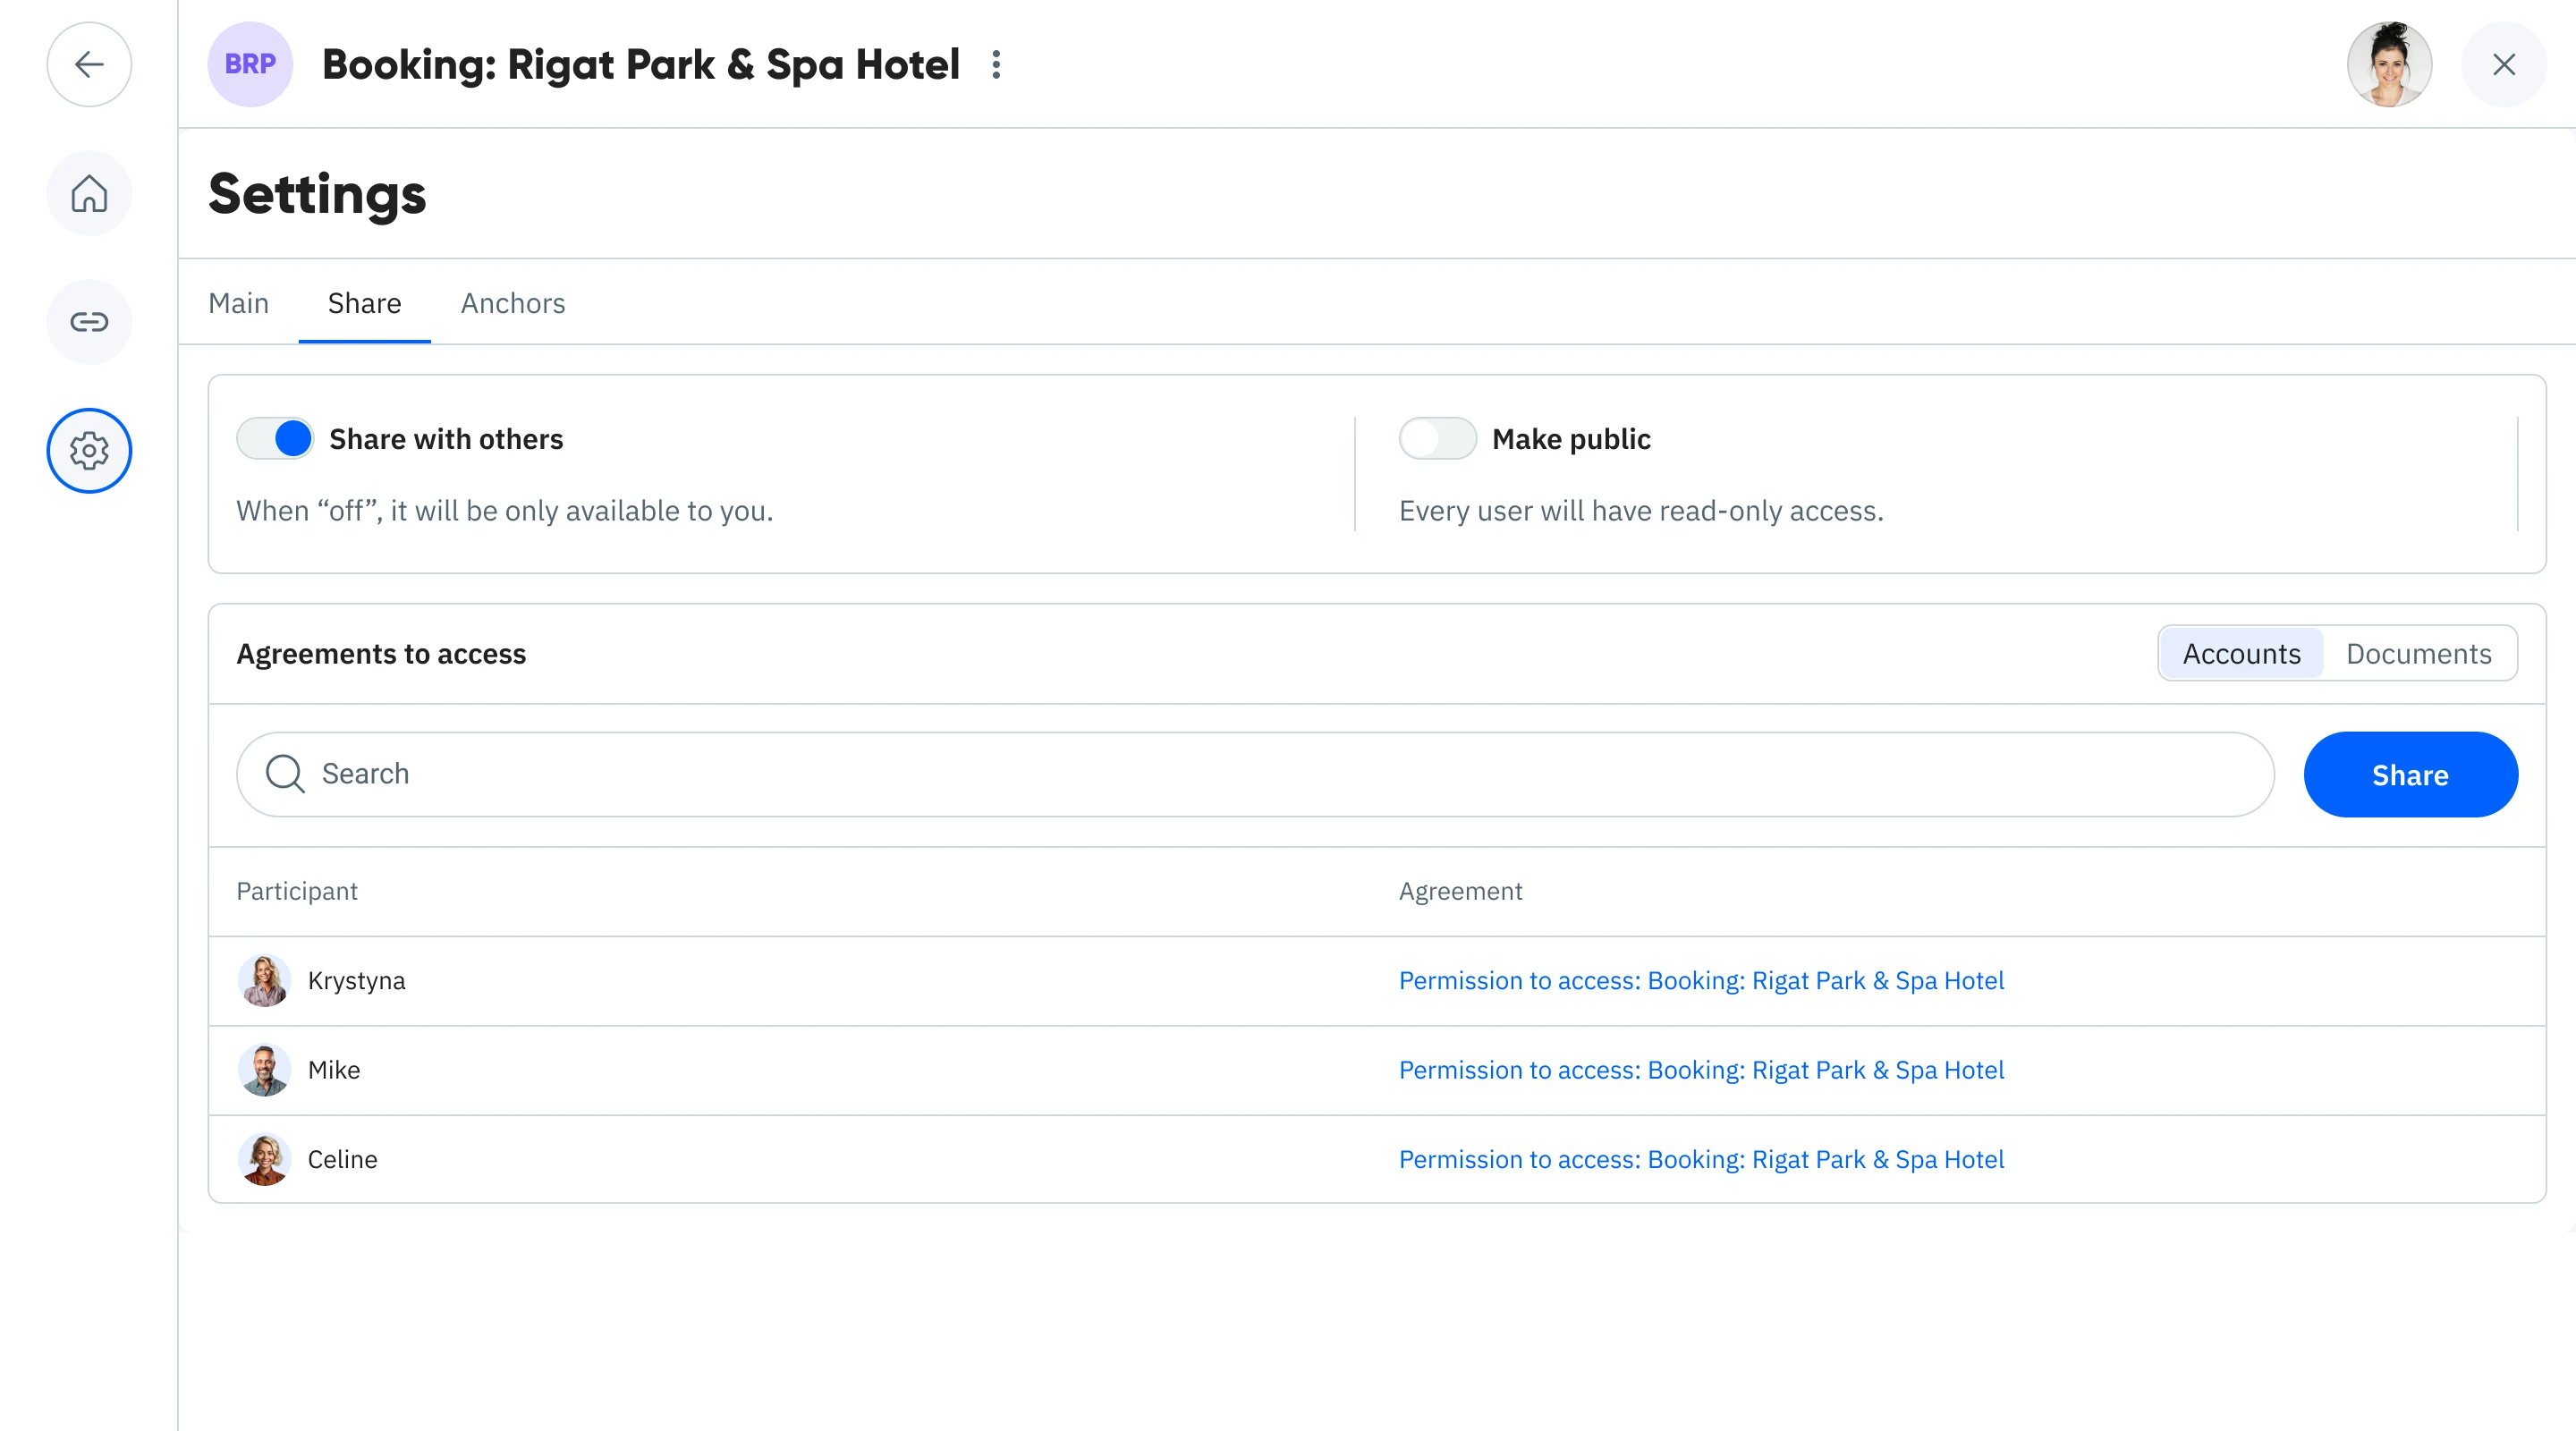Click Krystyna's avatar thumbnail
Screen dimensions: 2576x1431
tap(264, 981)
